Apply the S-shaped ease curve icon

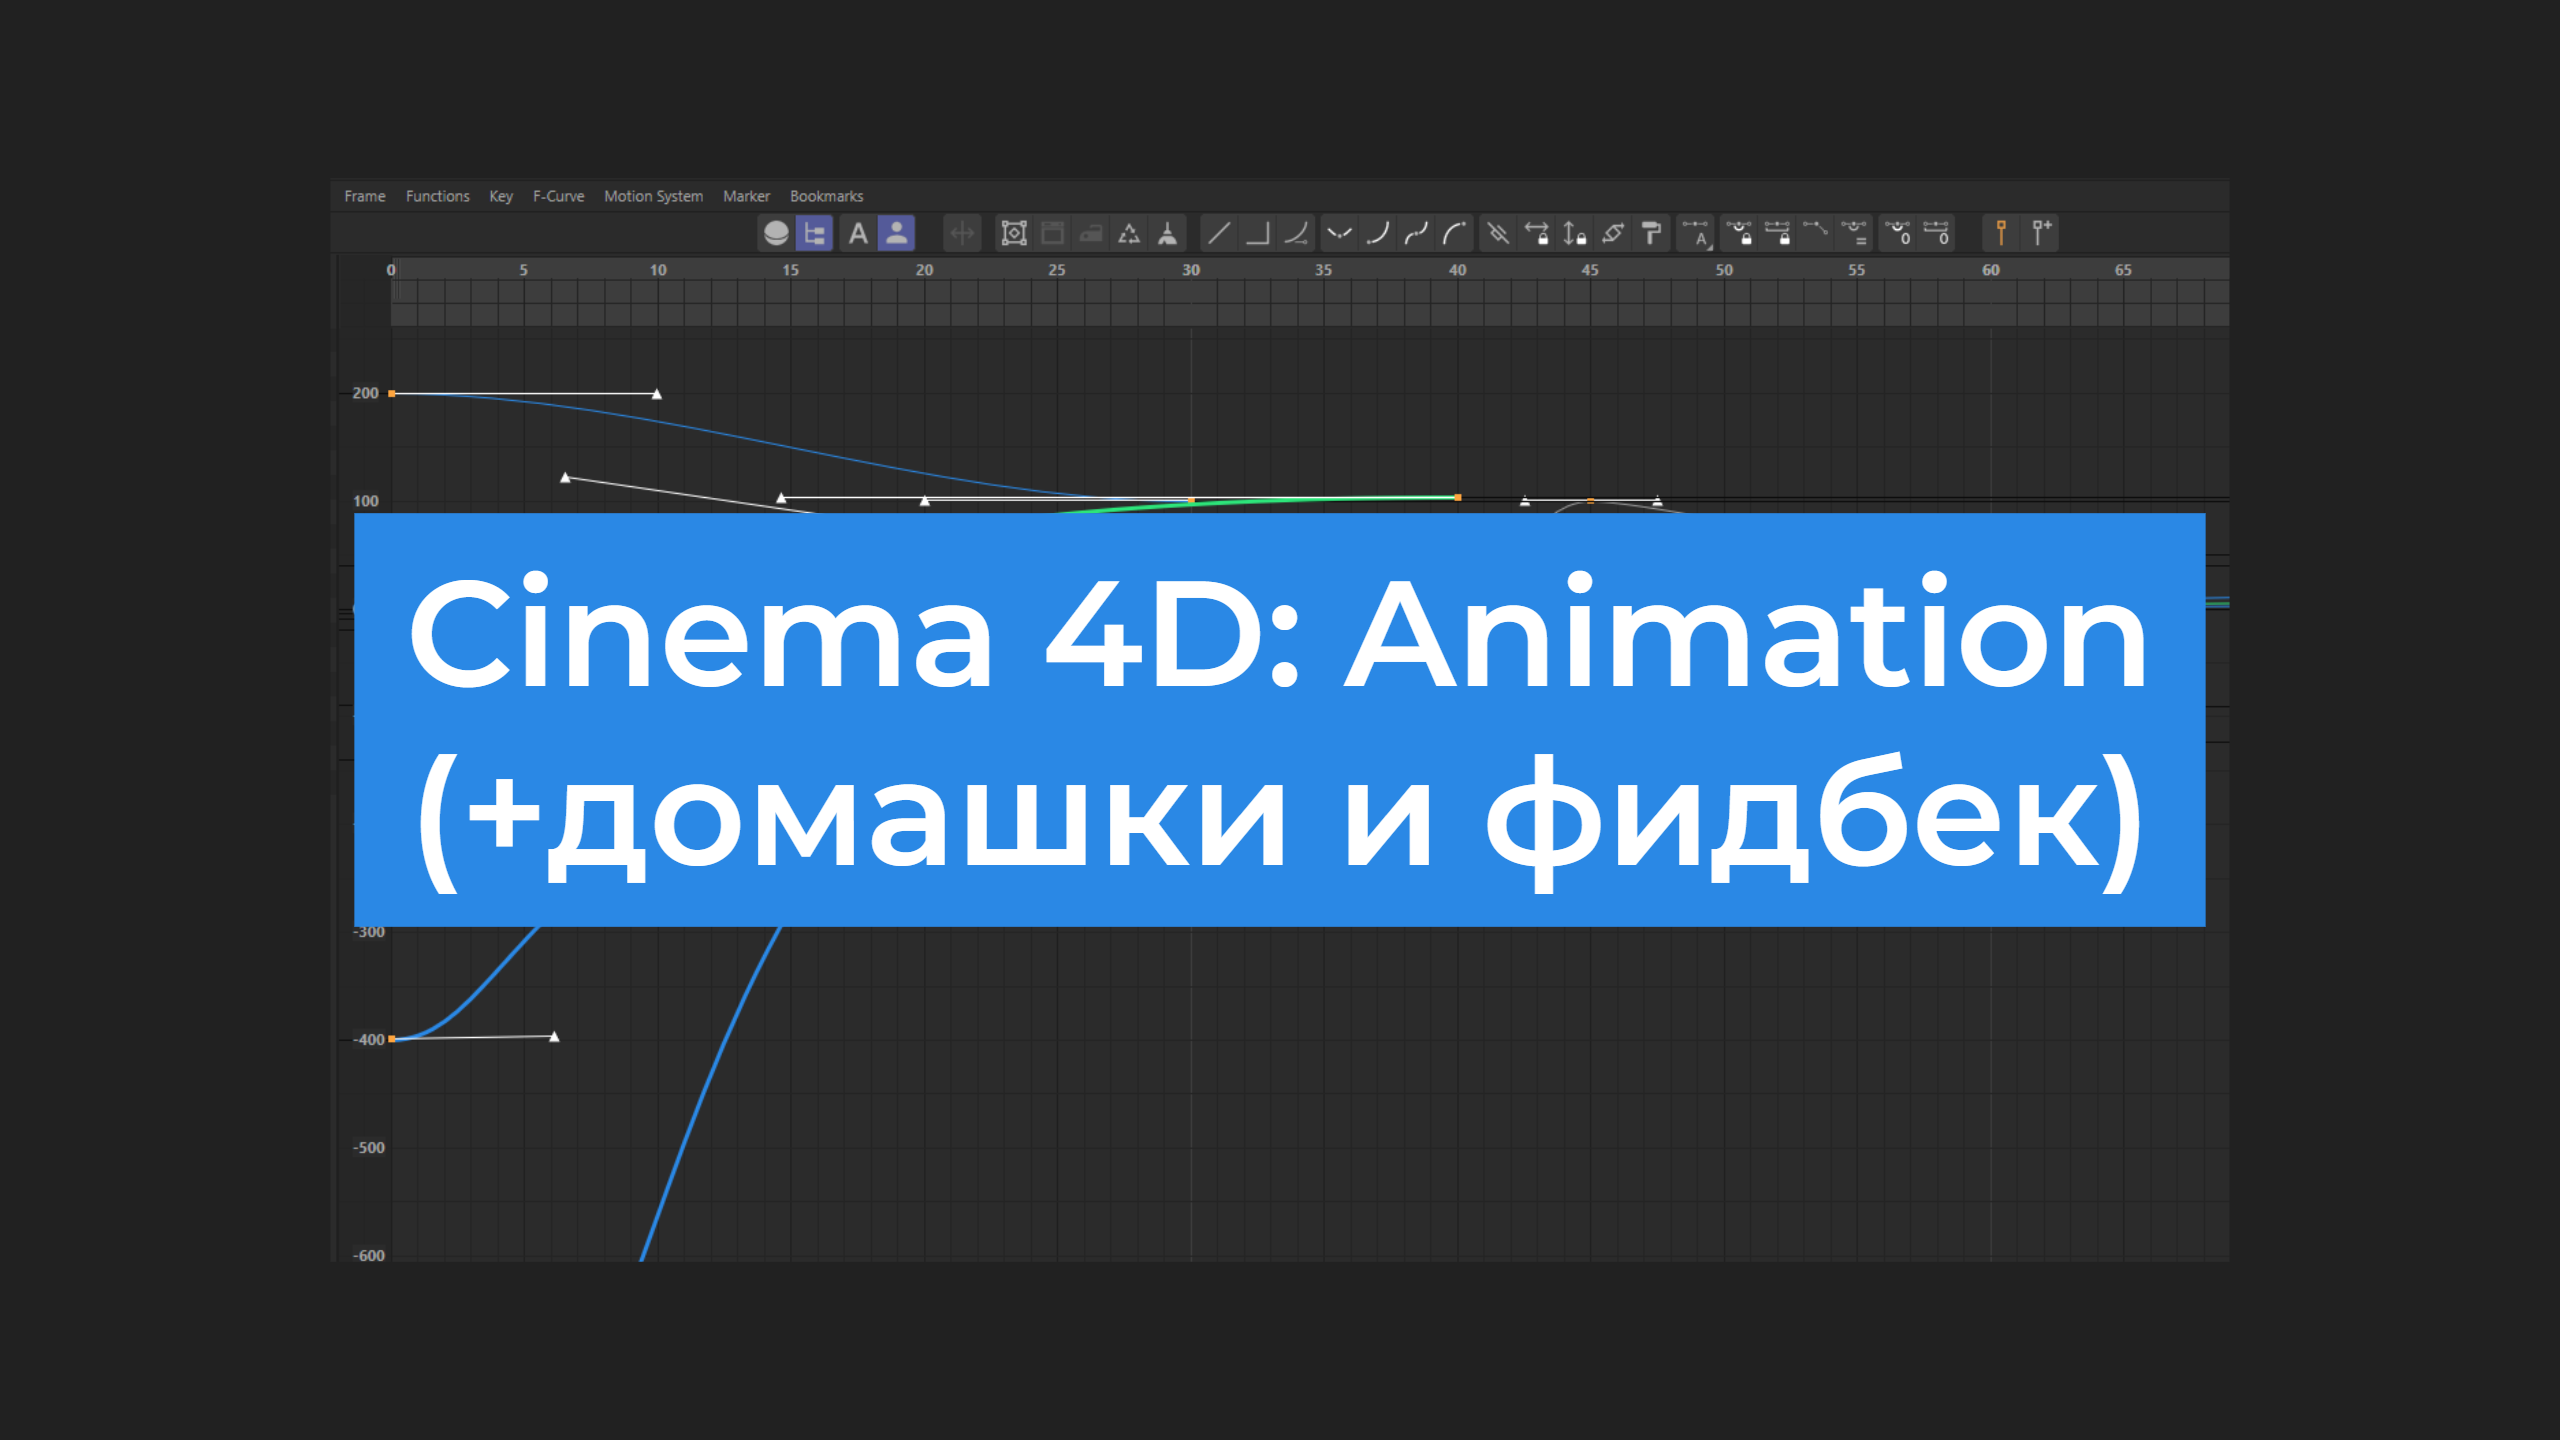tap(1416, 233)
